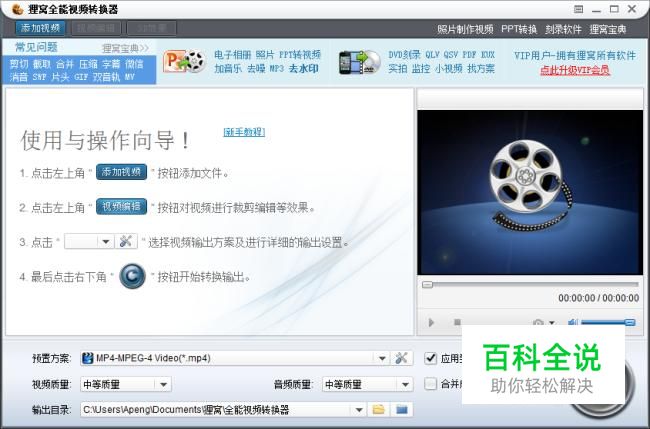650x429 pixels.
Task: Click the wrench icon in guide step 3
Action: (x=126, y=241)
